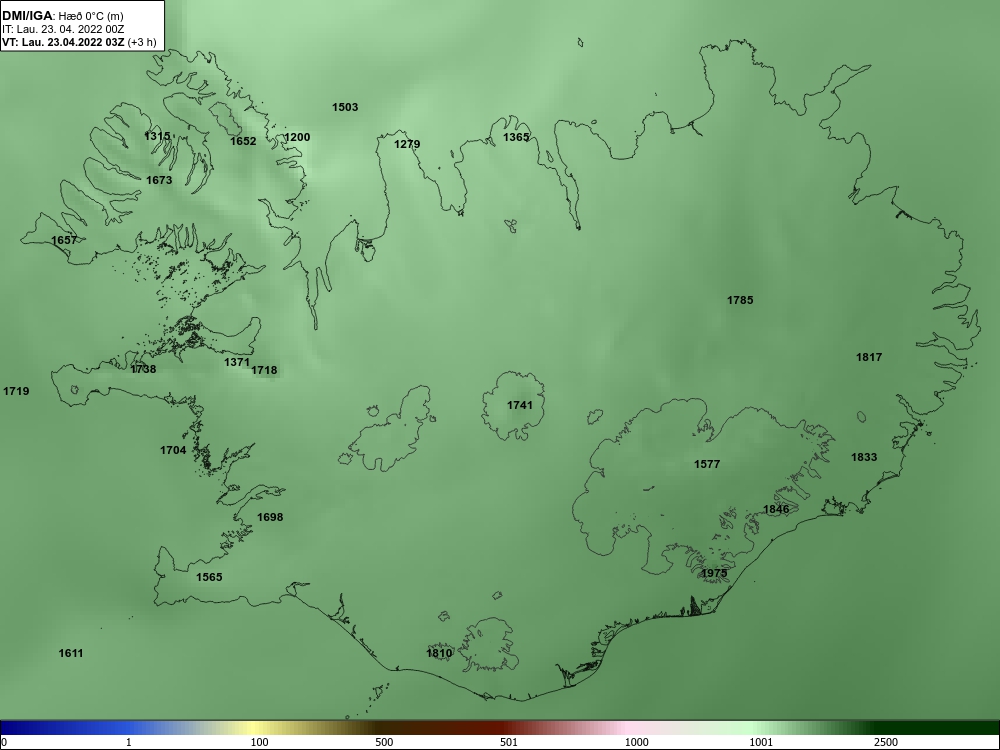The width and height of the screenshot is (1000, 750).
Task: Click the 1698 value label
Action: point(270,517)
